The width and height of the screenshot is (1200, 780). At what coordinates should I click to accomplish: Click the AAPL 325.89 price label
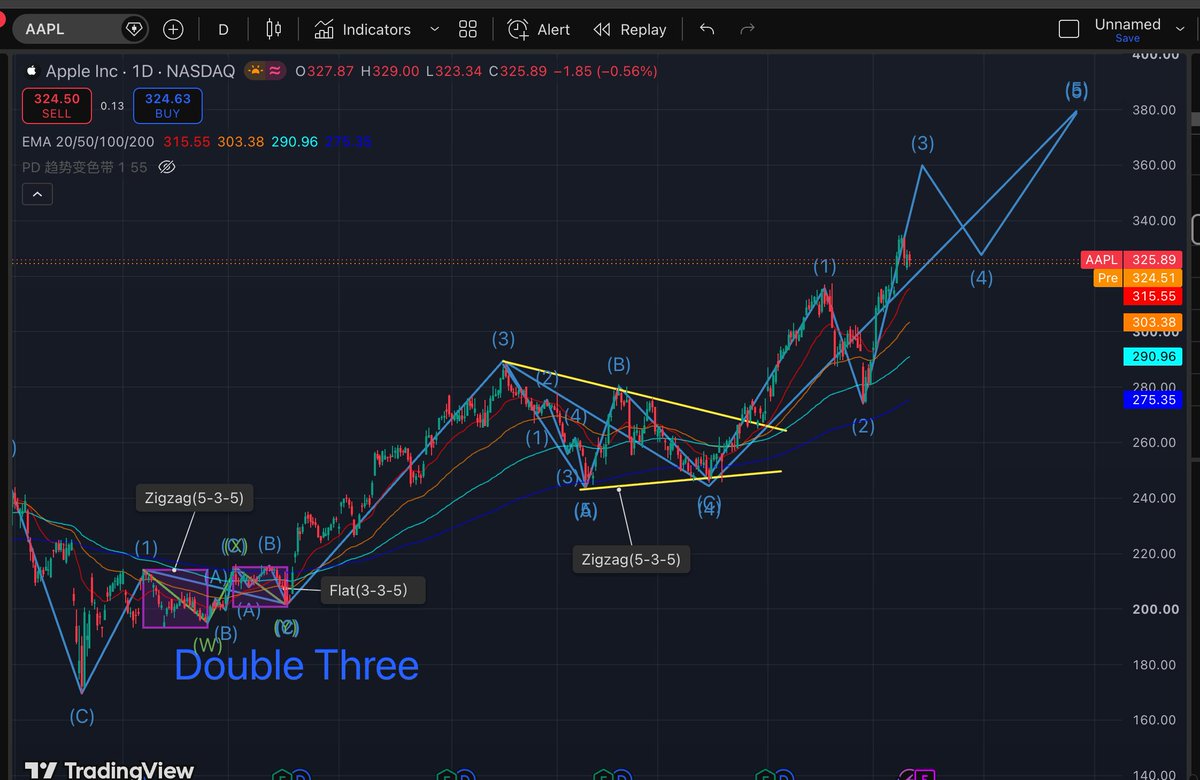tap(1132, 260)
